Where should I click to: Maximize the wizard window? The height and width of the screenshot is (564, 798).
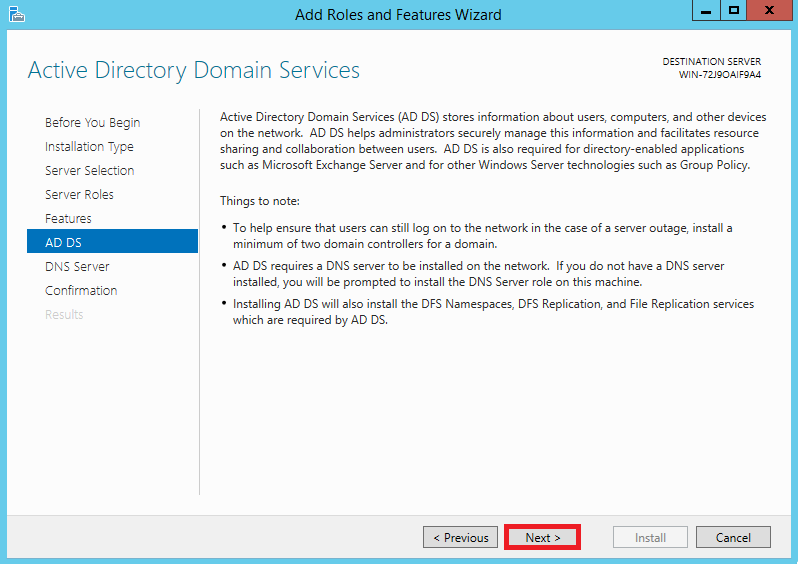point(733,11)
